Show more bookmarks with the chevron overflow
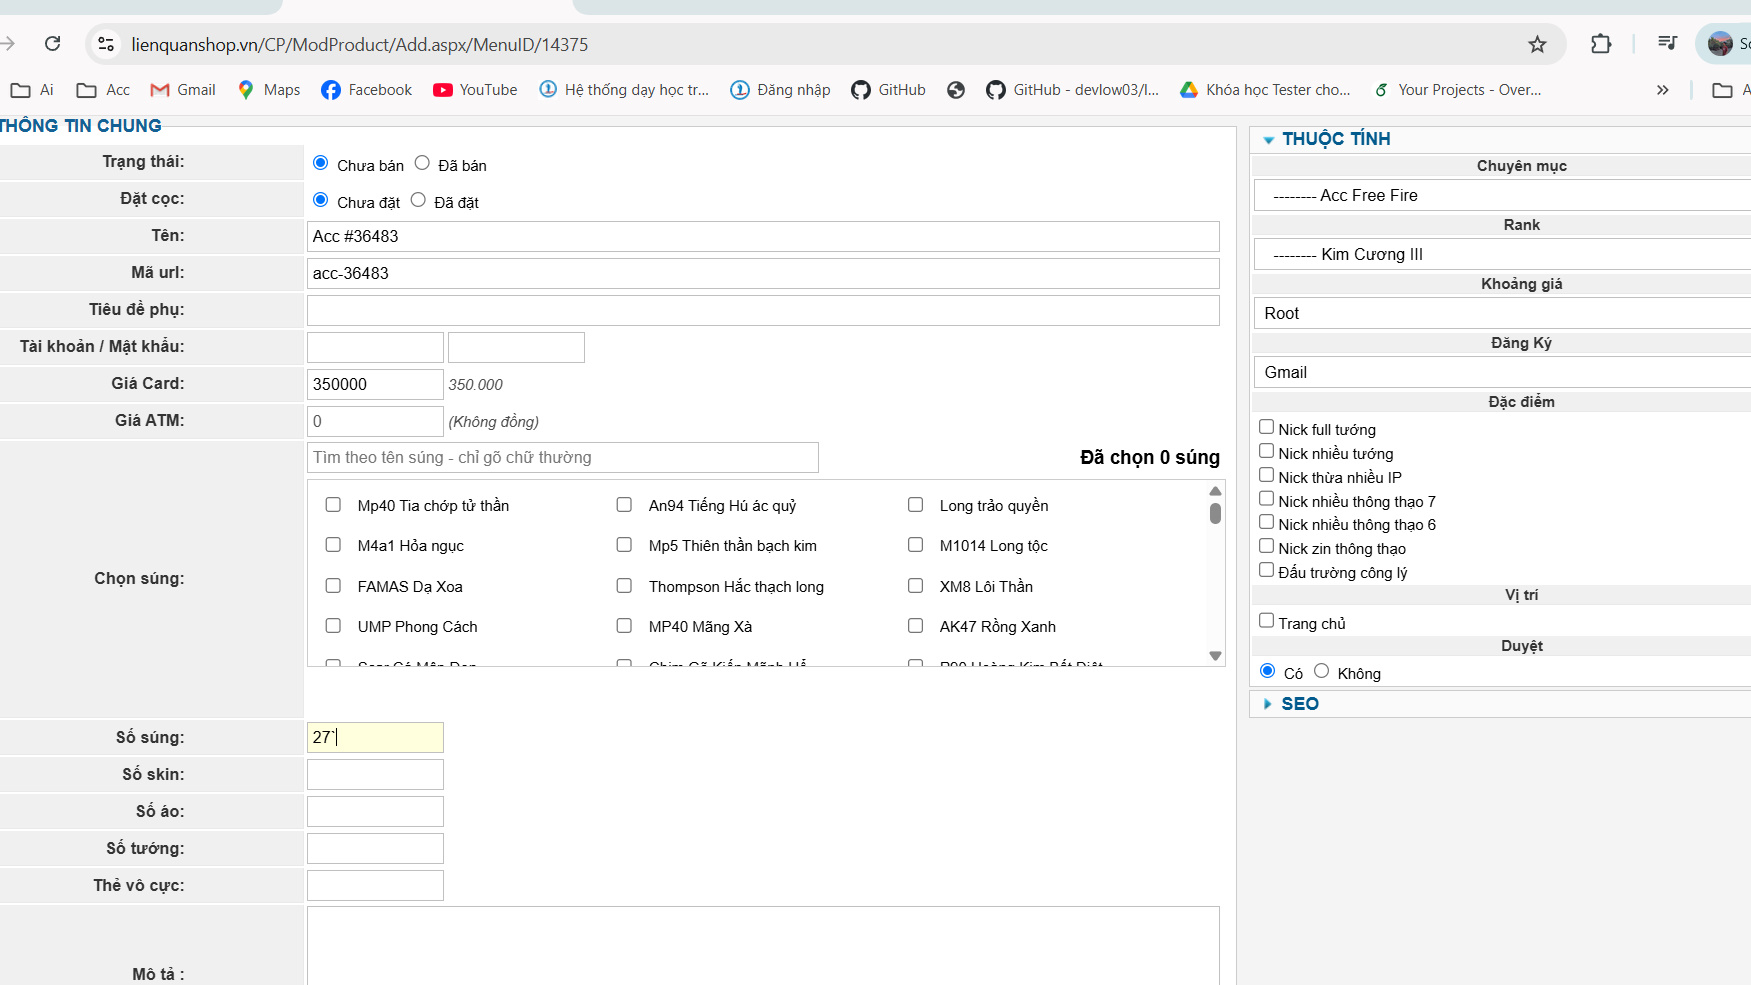1751x985 pixels. pyautogui.click(x=1662, y=90)
